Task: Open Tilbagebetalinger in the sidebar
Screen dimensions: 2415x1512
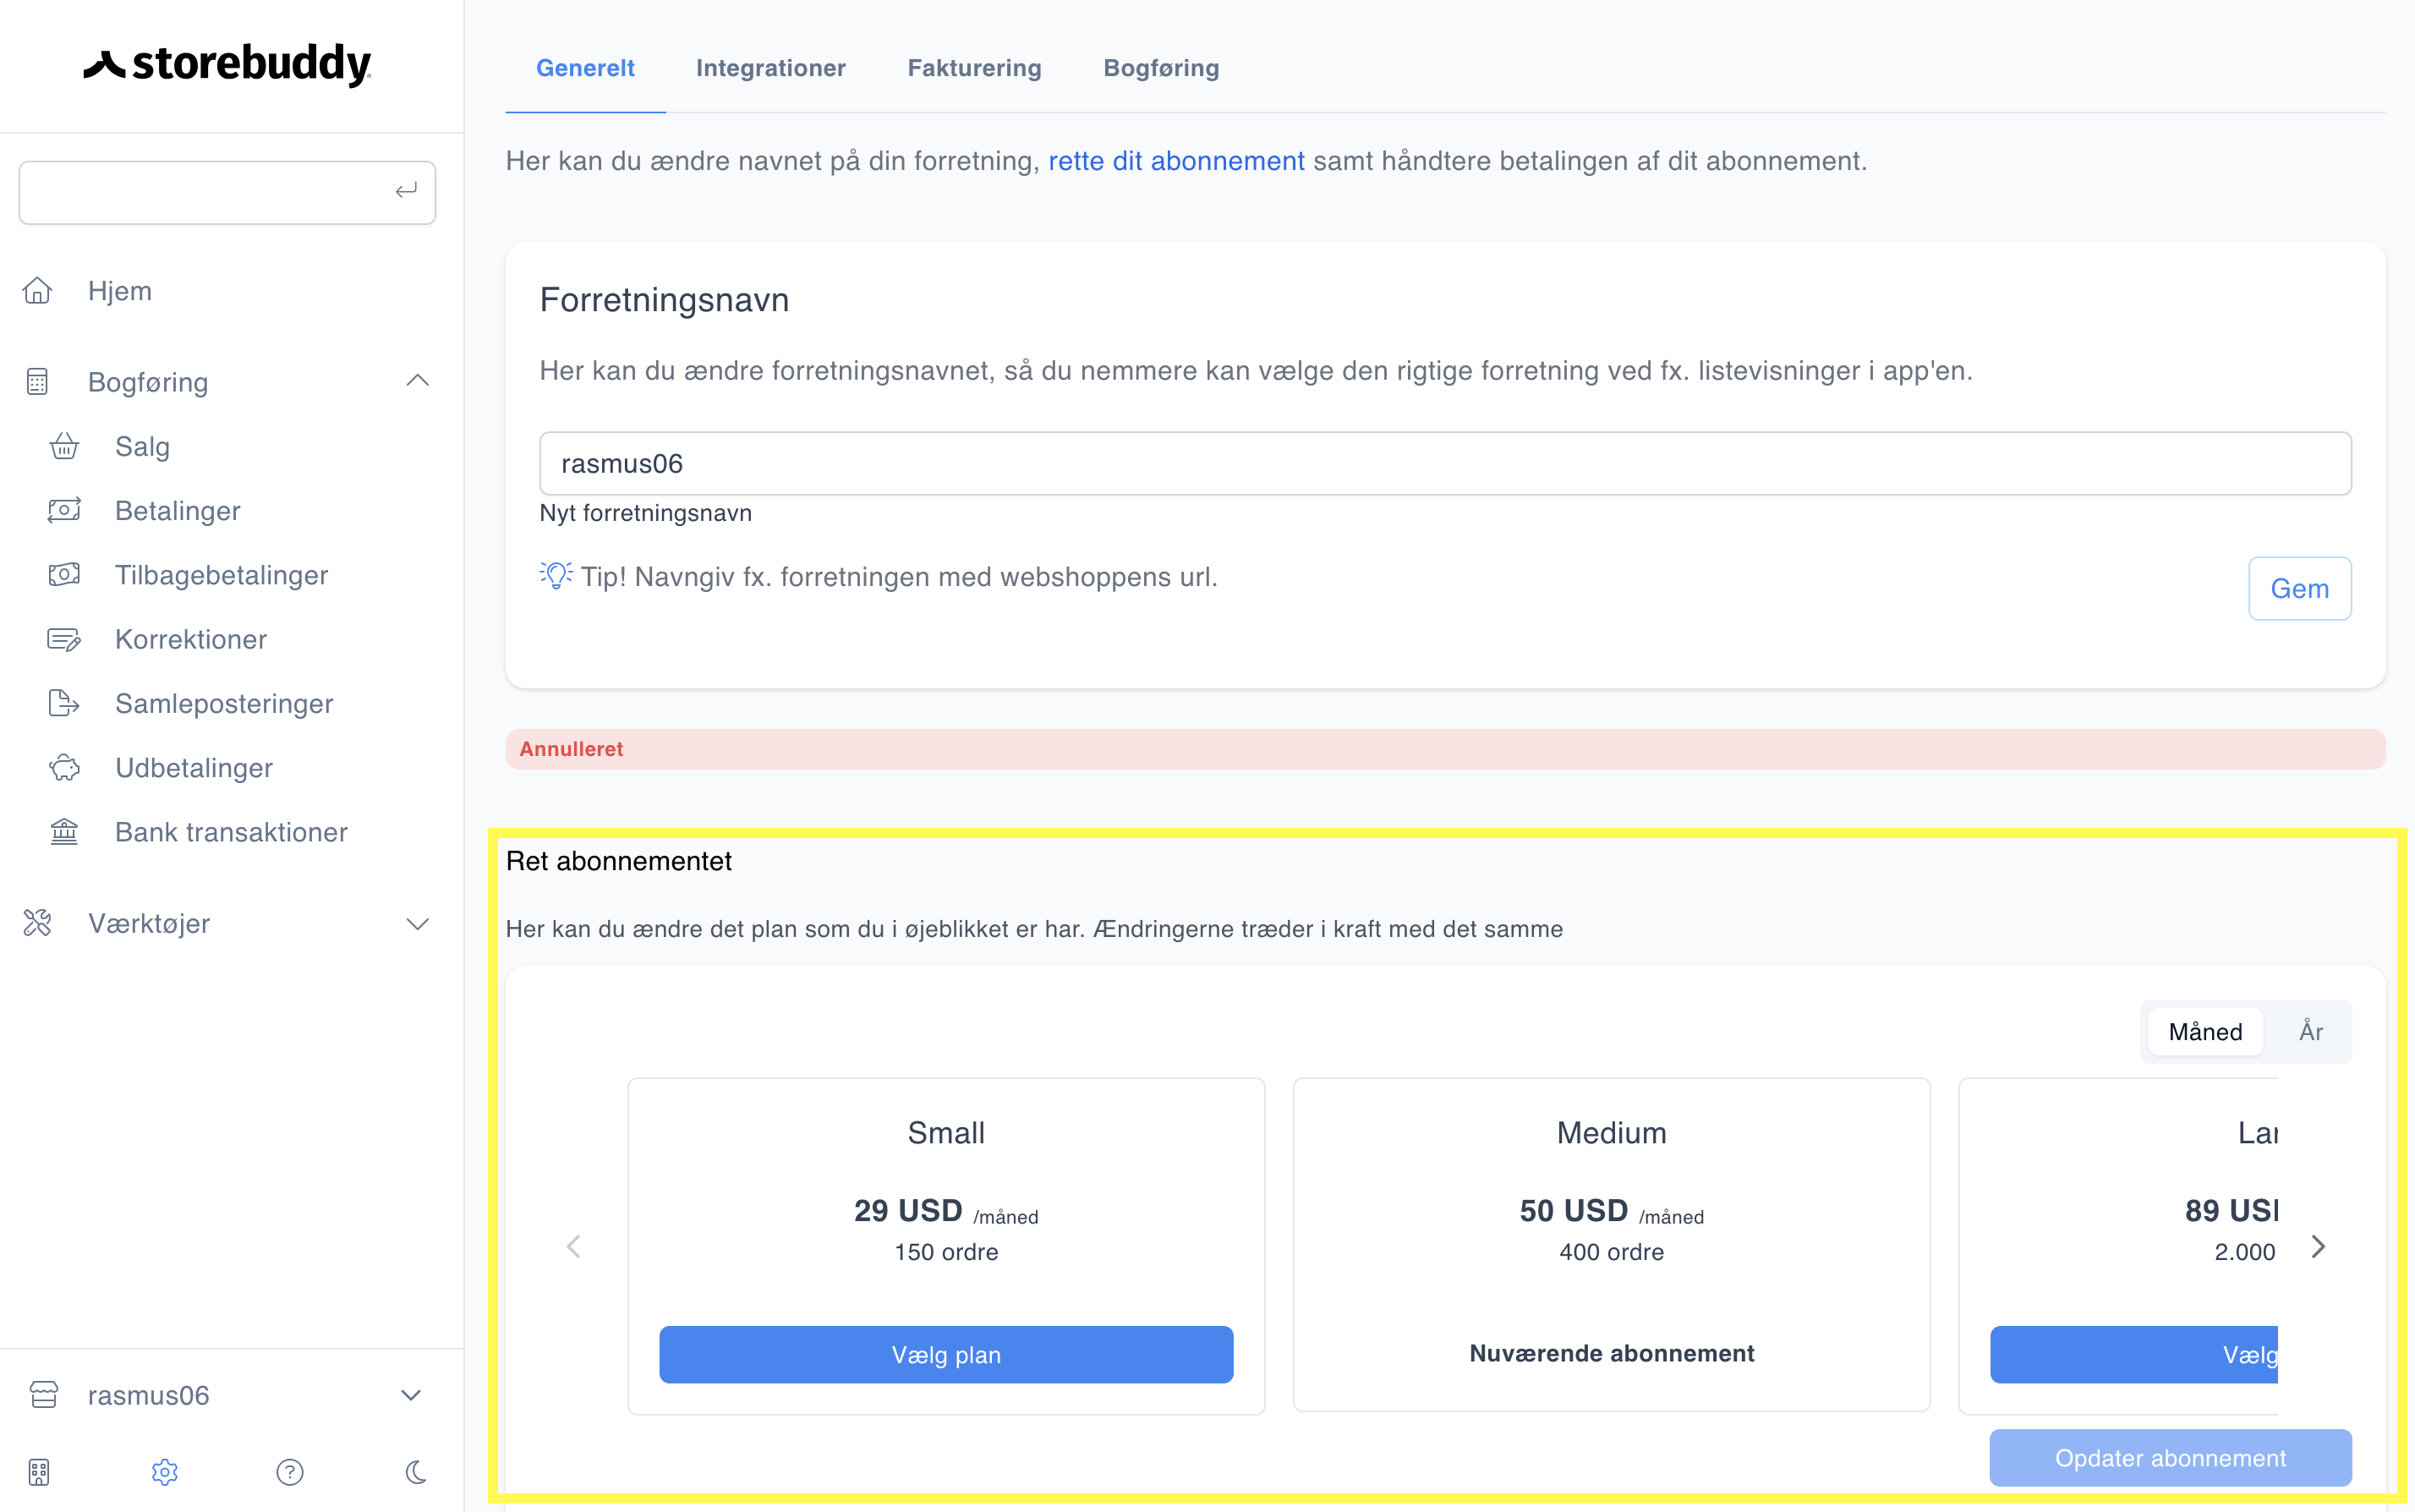Action: [x=221, y=575]
